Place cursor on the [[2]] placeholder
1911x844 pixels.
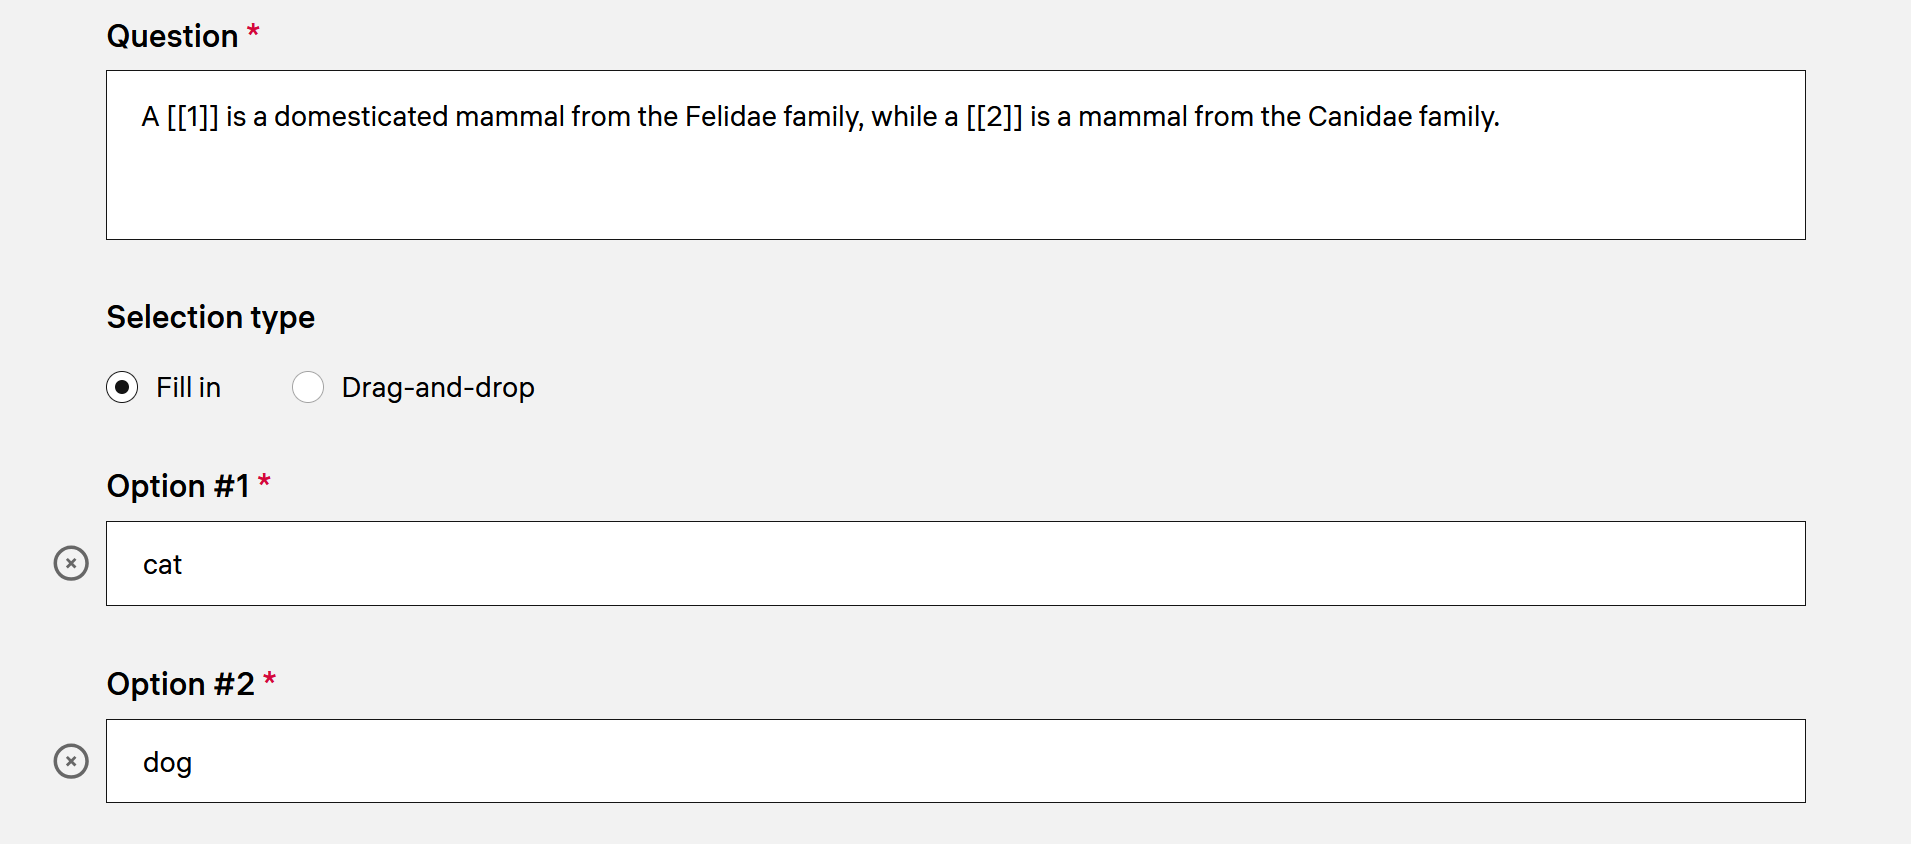pyautogui.click(x=994, y=117)
